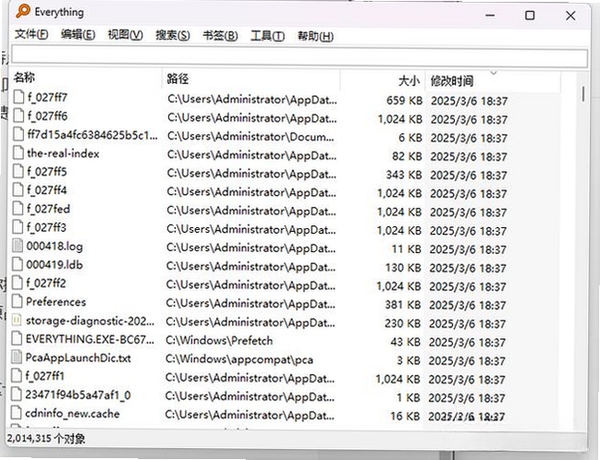Viewport: 600px width, 460px height.
Task: Maximize the Everything window
Action: [530, 15]
